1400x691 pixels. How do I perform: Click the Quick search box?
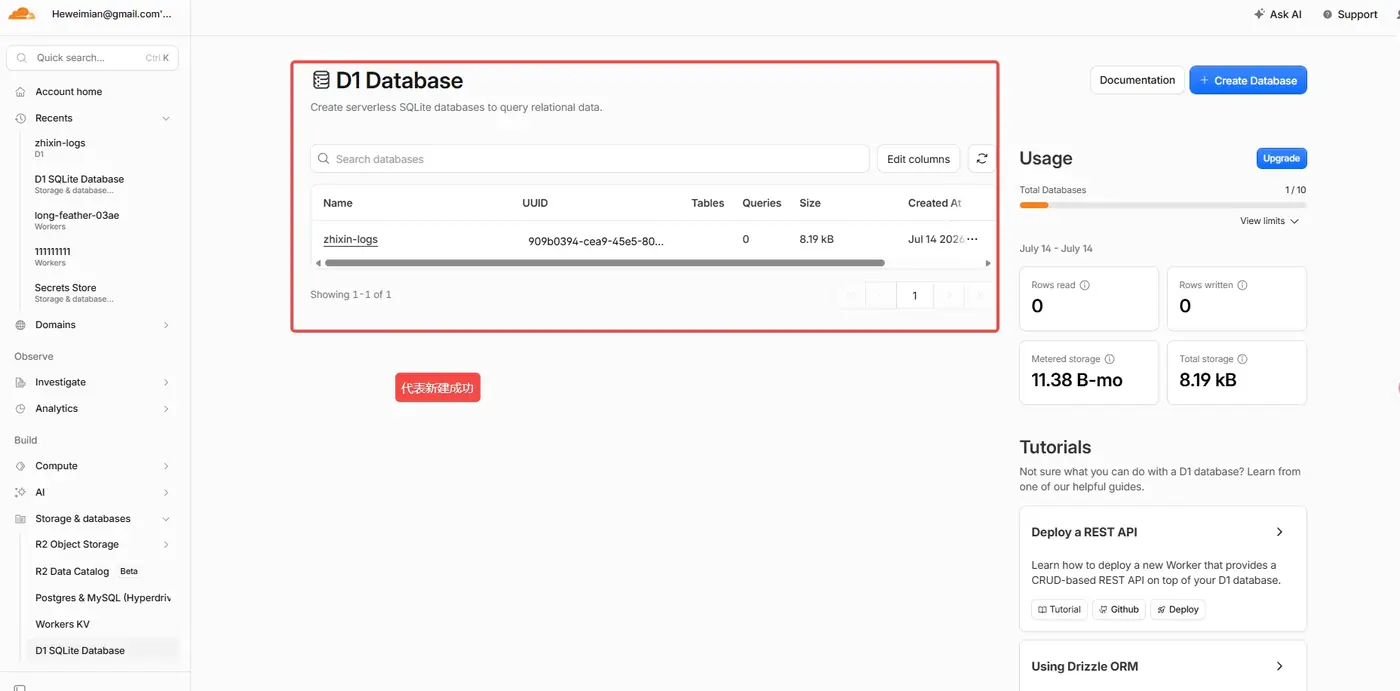(x=93, y=58)
